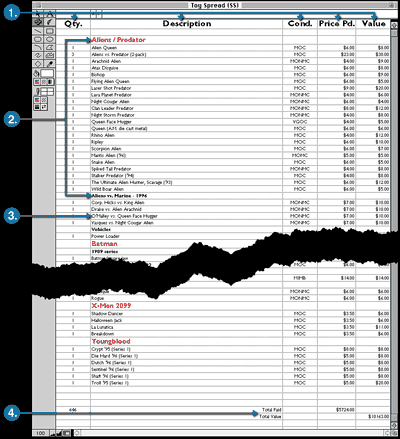The width and height of the screenshot is (400, 439).
Task: Select the Rhino Alien cell
Action: coord(187,135)
